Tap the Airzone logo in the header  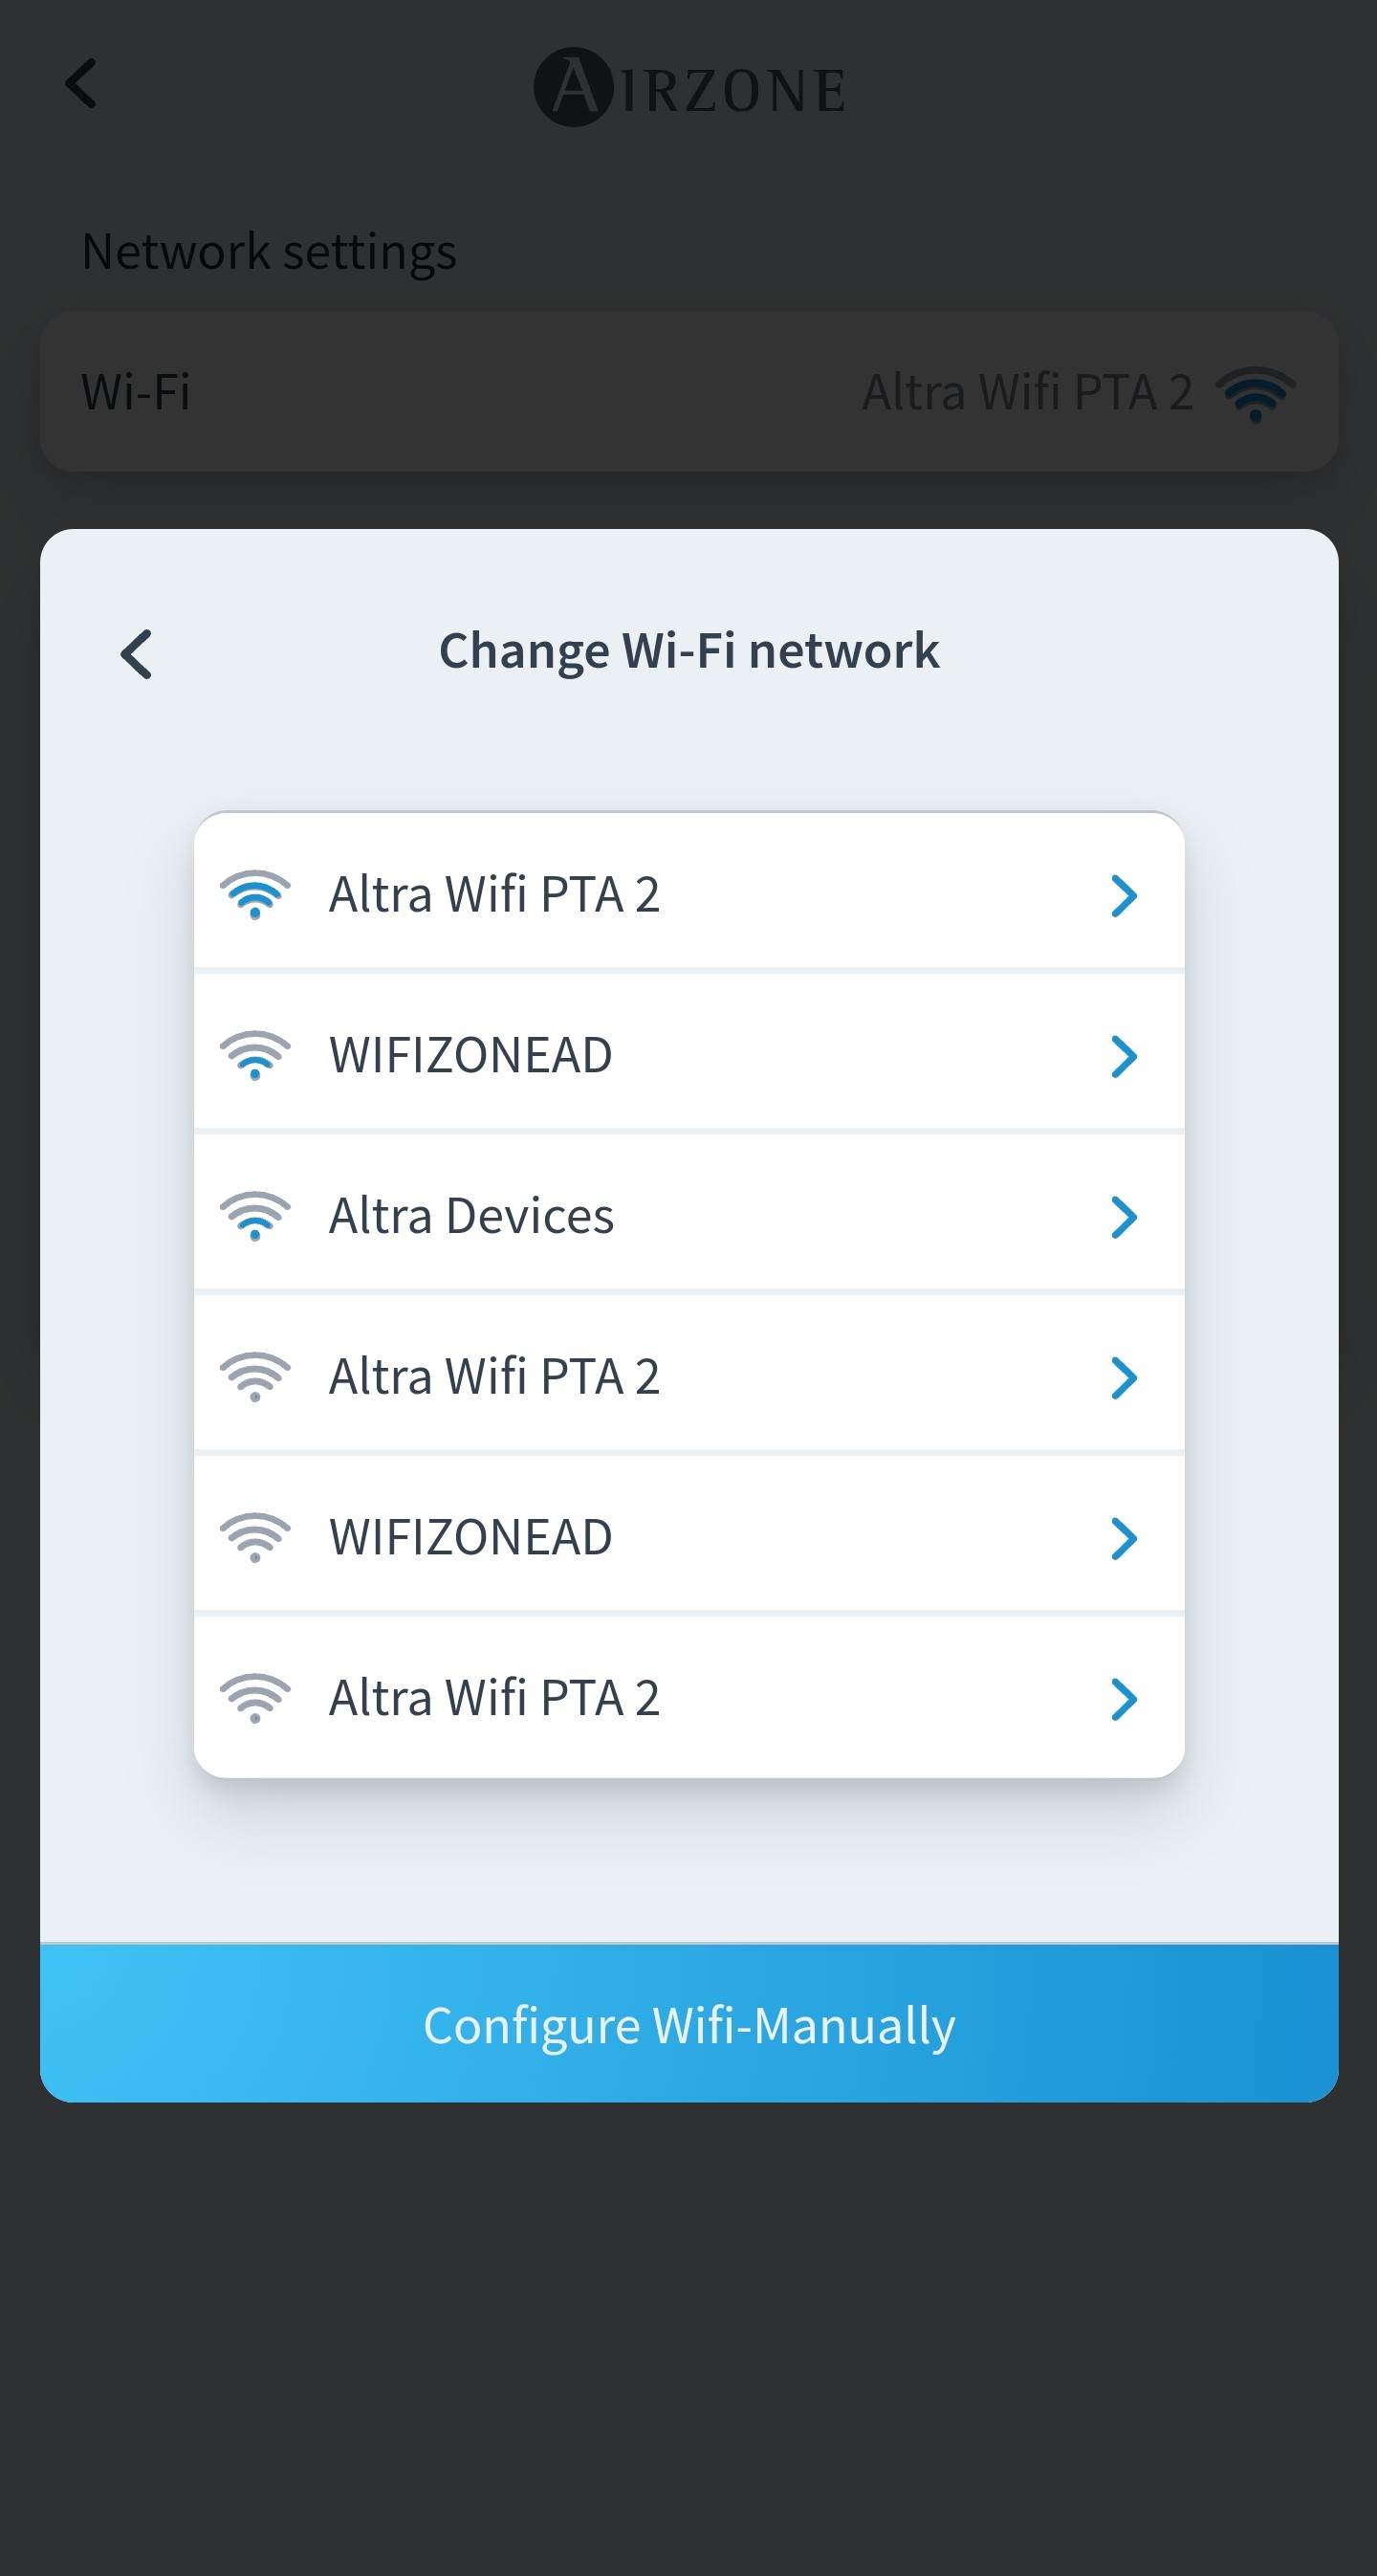pyautogui.click(x=689, y=88)
